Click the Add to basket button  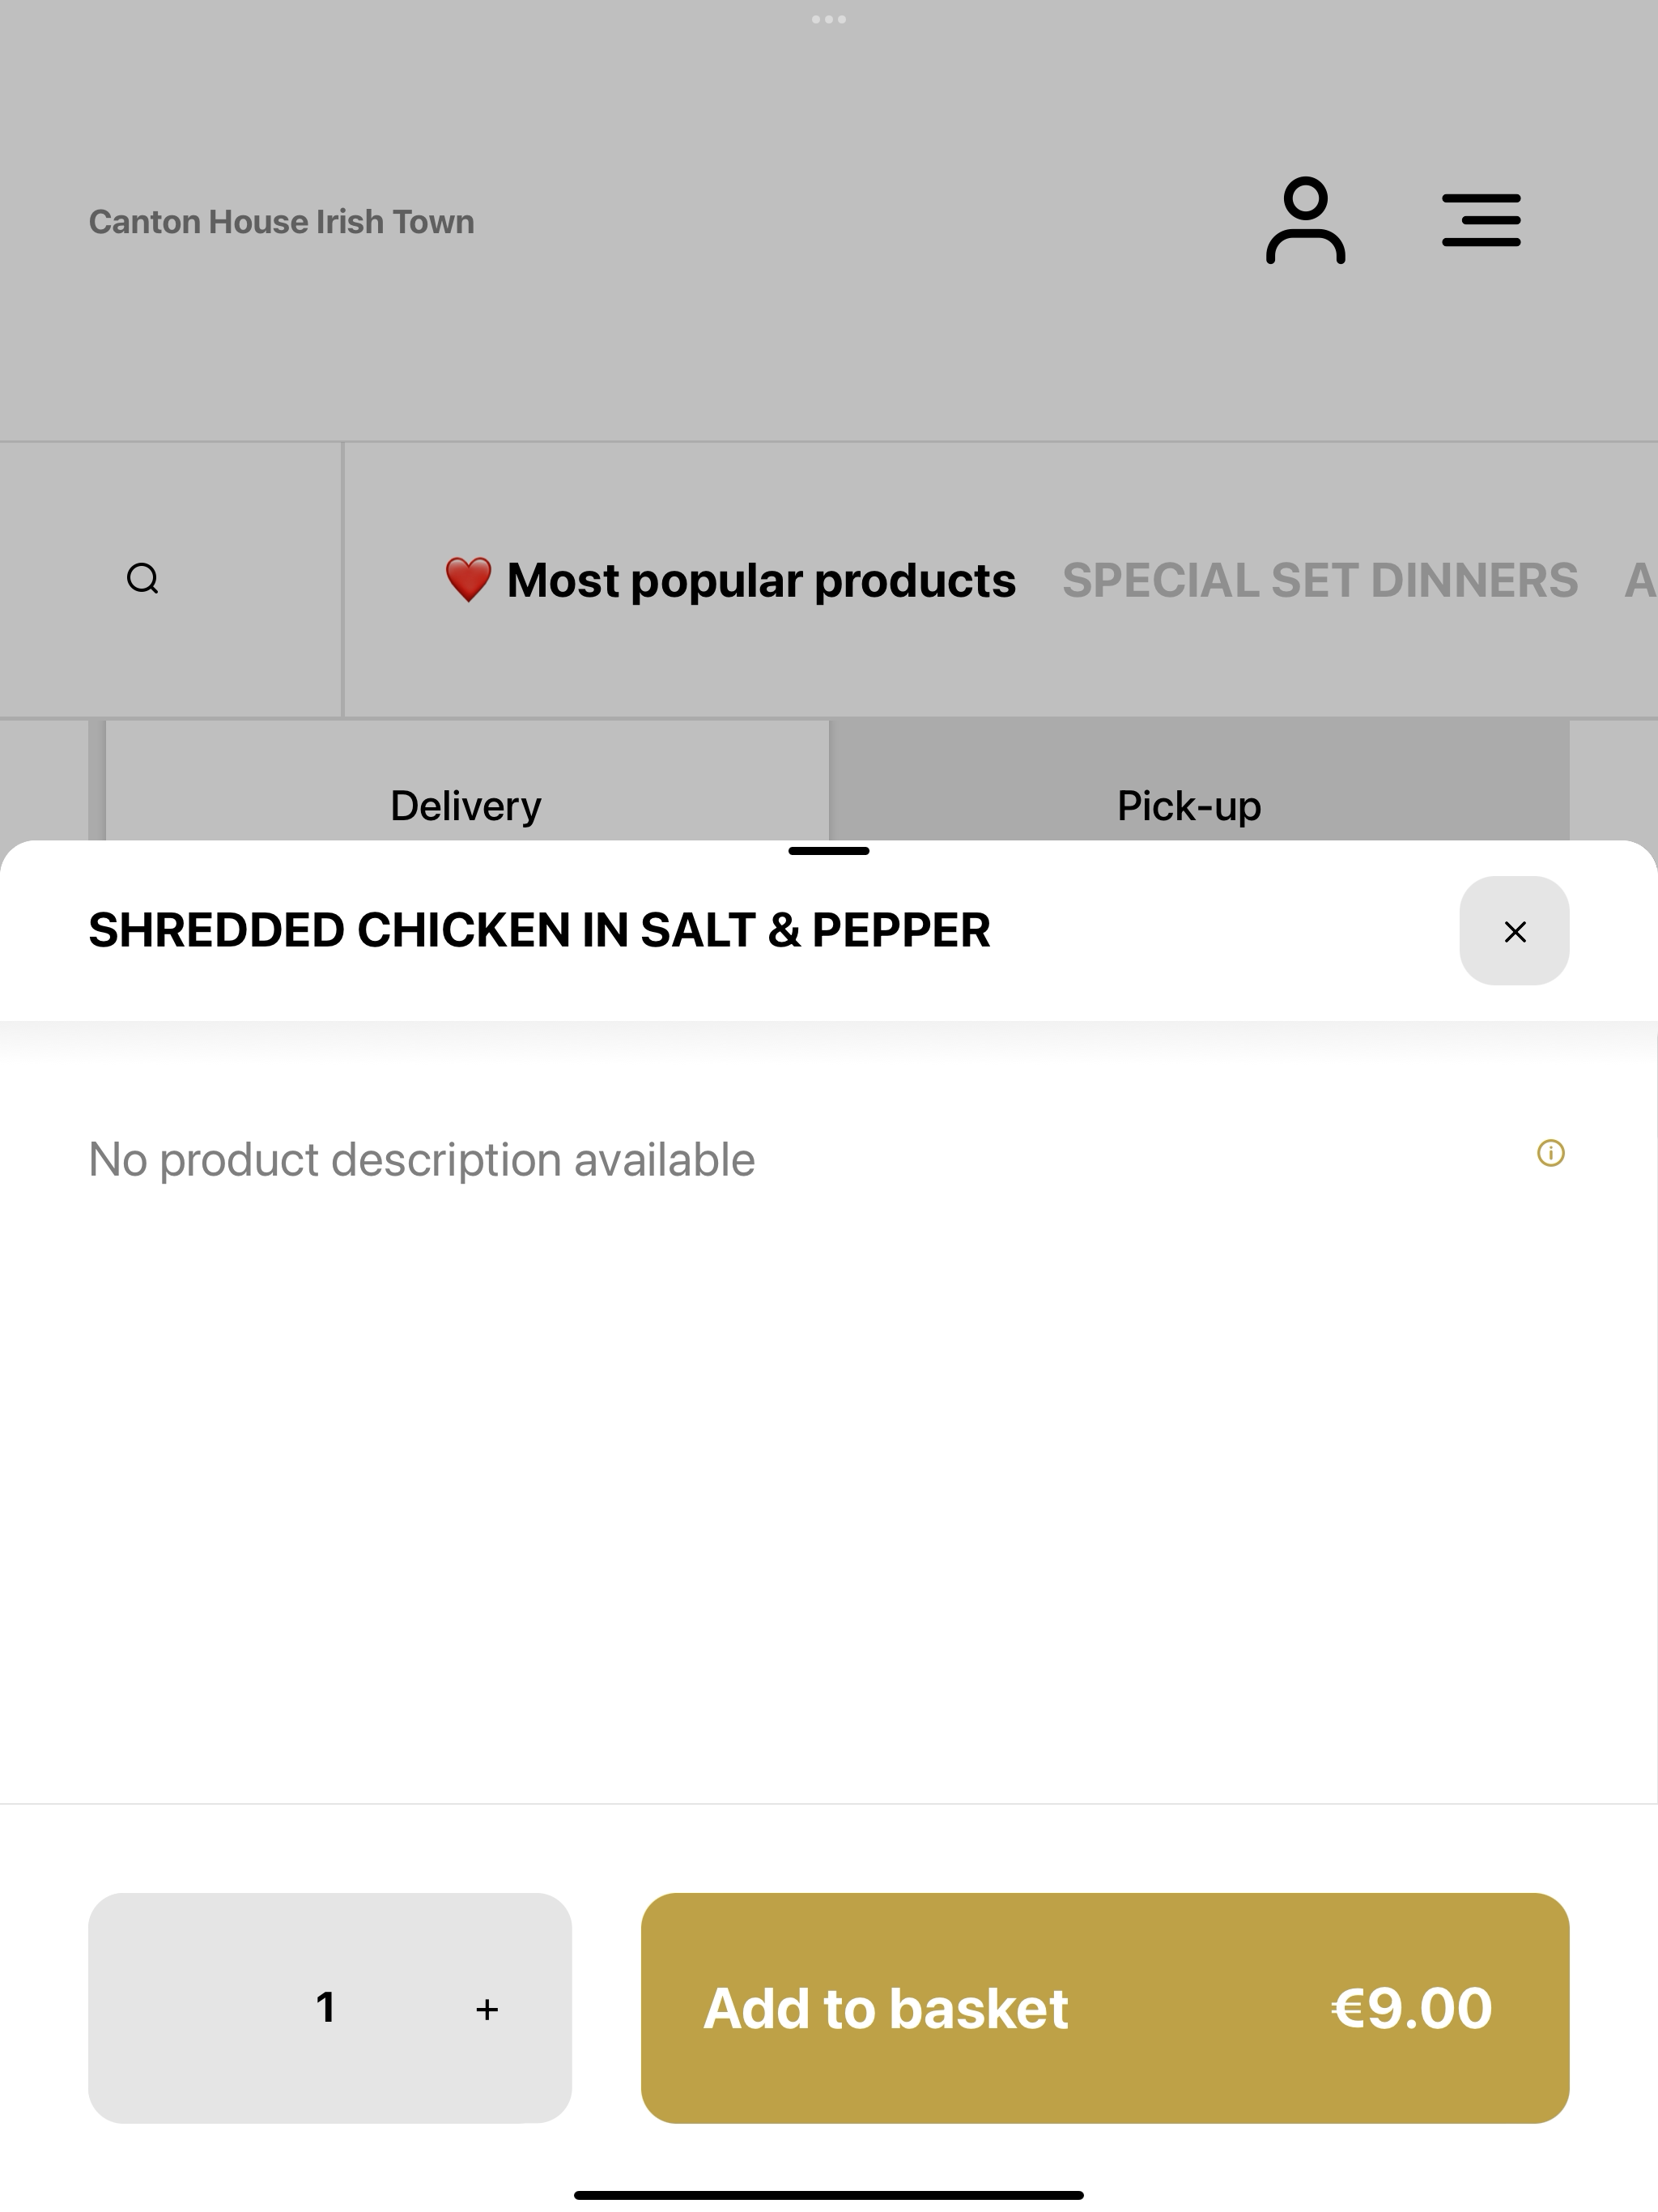tap(1105, 2008)
